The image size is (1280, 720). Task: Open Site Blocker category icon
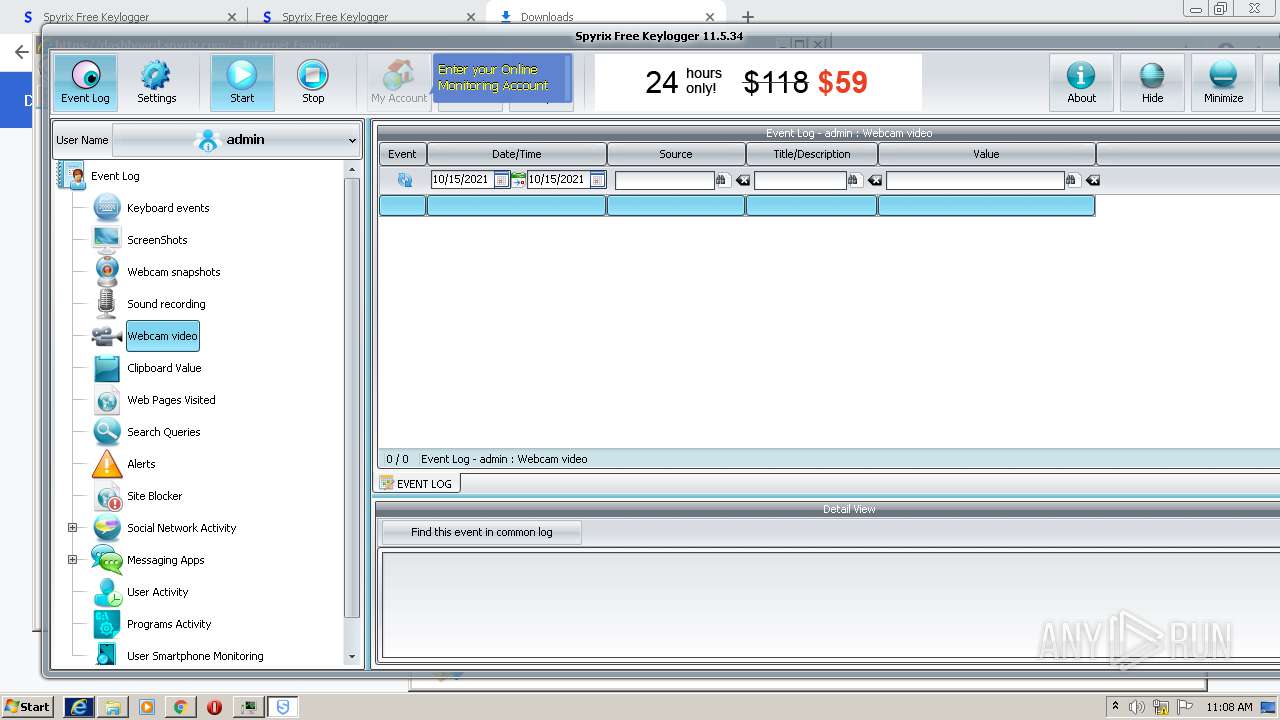[107, 496]
